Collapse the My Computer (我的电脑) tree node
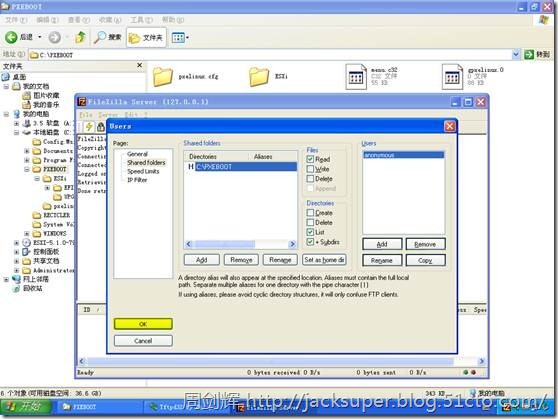This screenshot has width=558, height=419. pyautogui.click(x=6, y=114)
